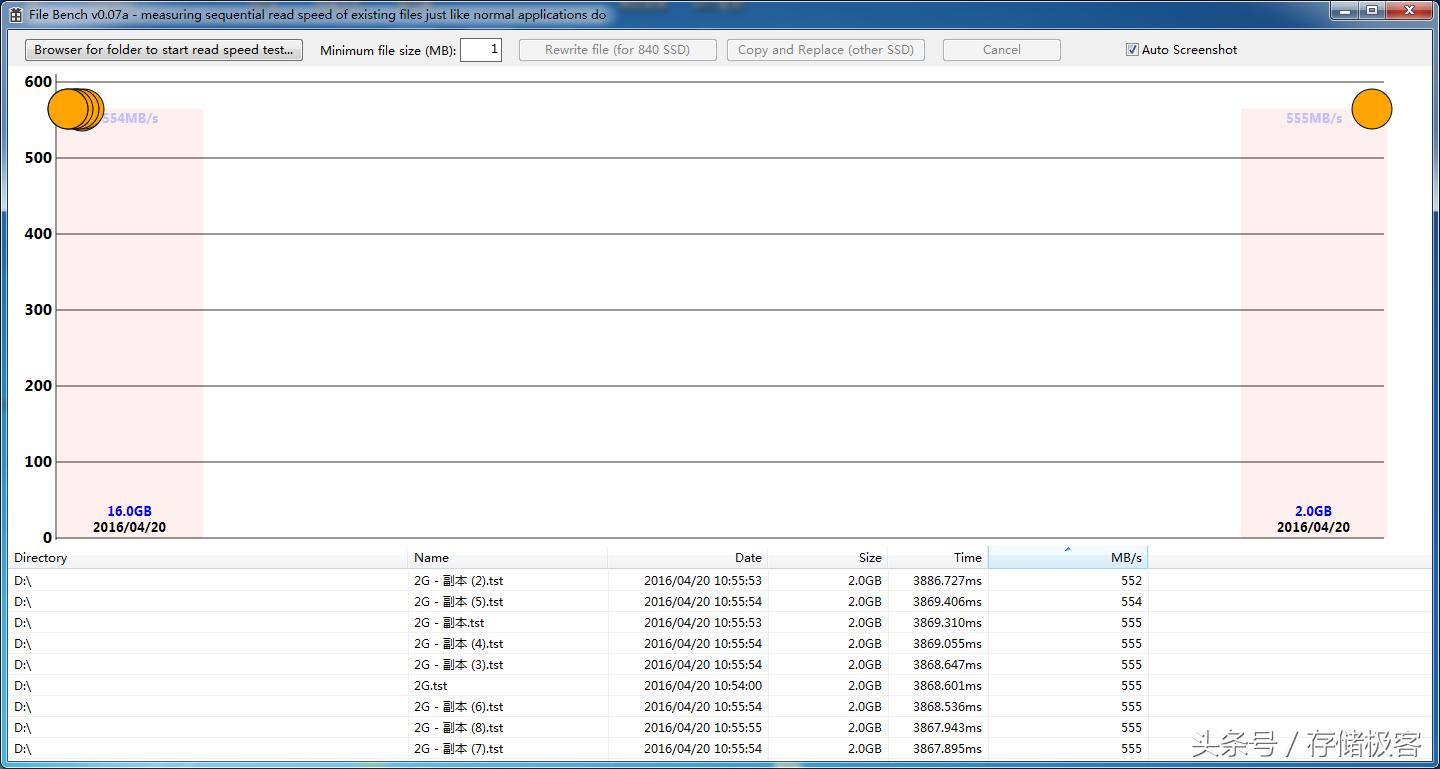Screen dimensions: 1440x769
Task: Sort list by Directory column header
Action: tap(208, 557)
